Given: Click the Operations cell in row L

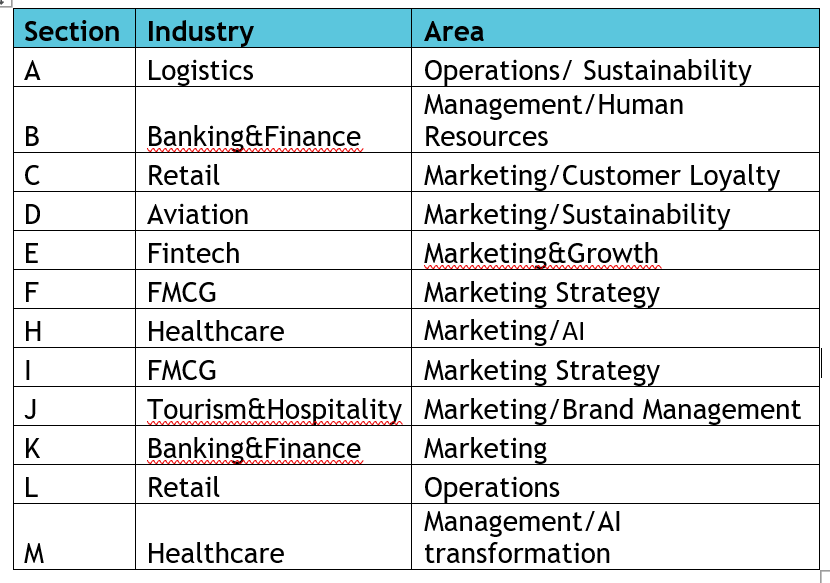Looking at the screenshot, I should (x=615, y=484).
